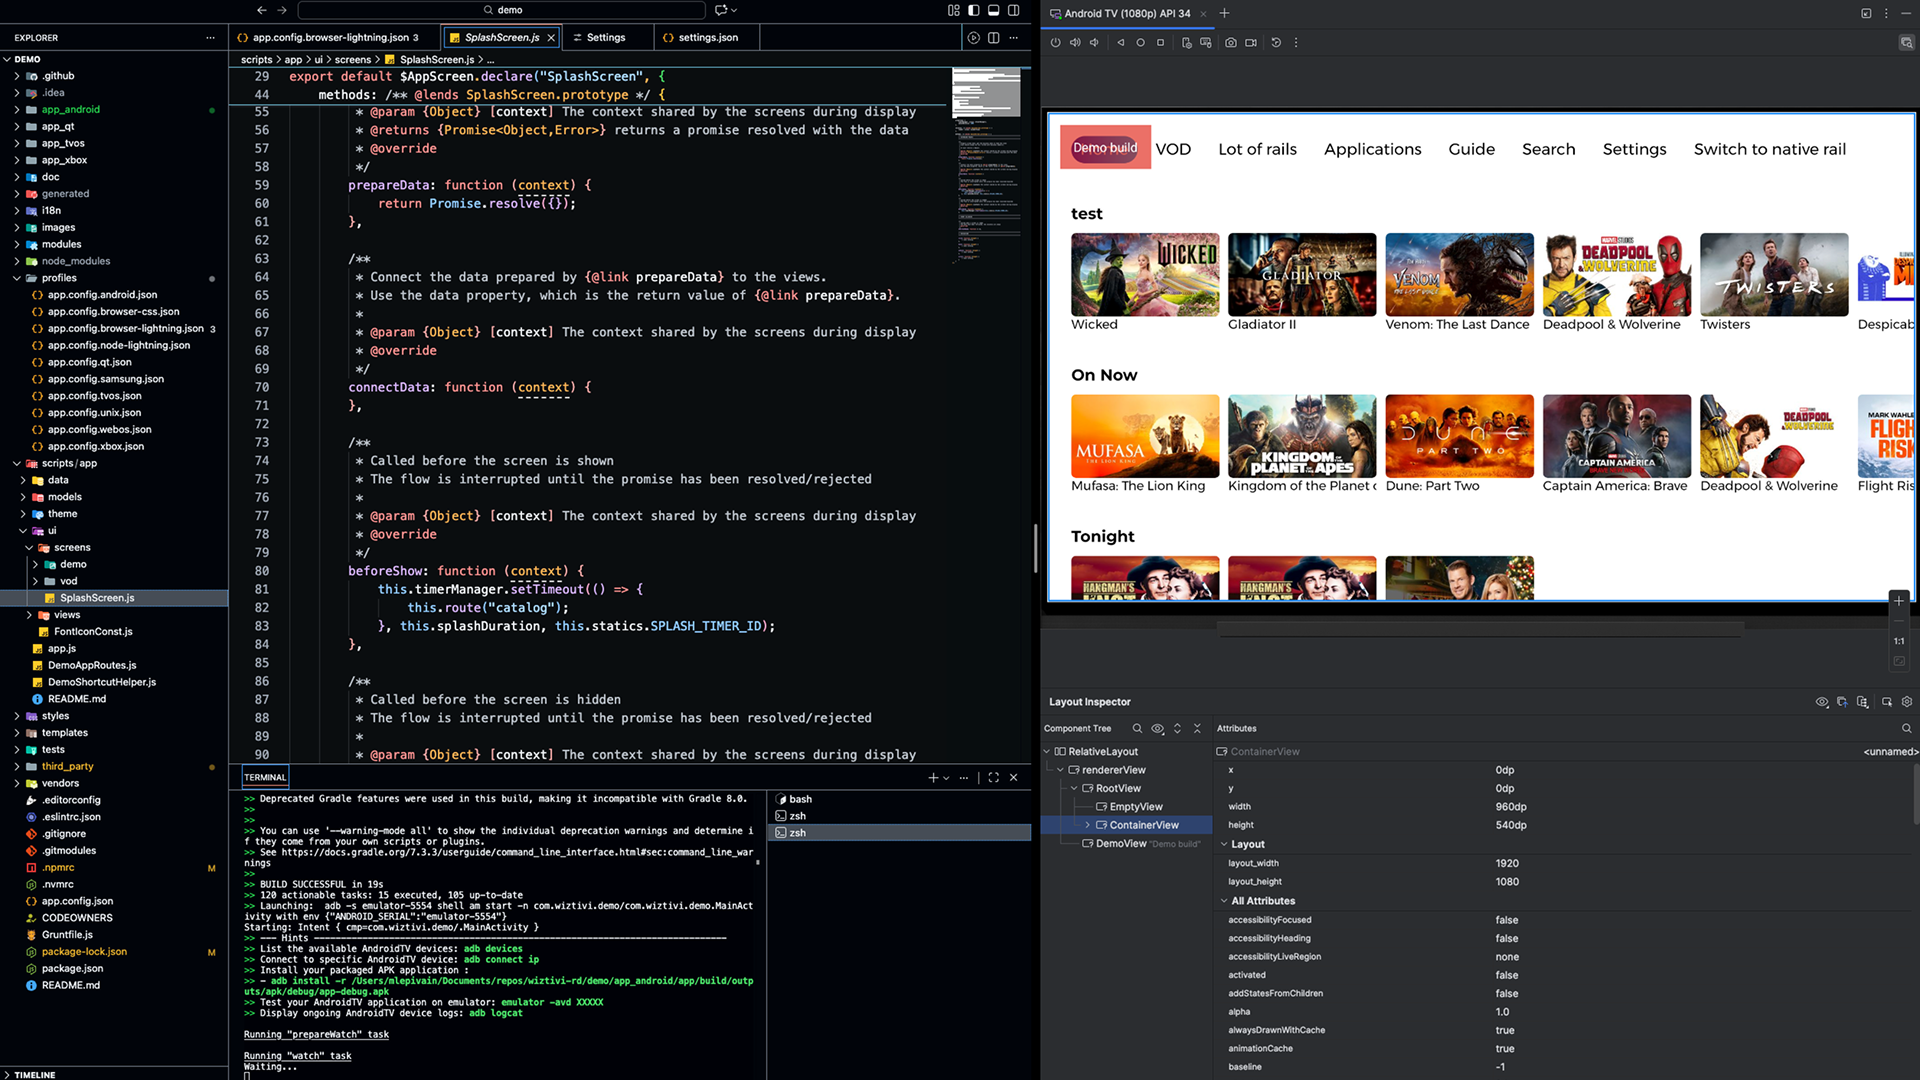Click the Demo build button
The height and width of the screenshot is (1080, 1920).
point(1104,147)
